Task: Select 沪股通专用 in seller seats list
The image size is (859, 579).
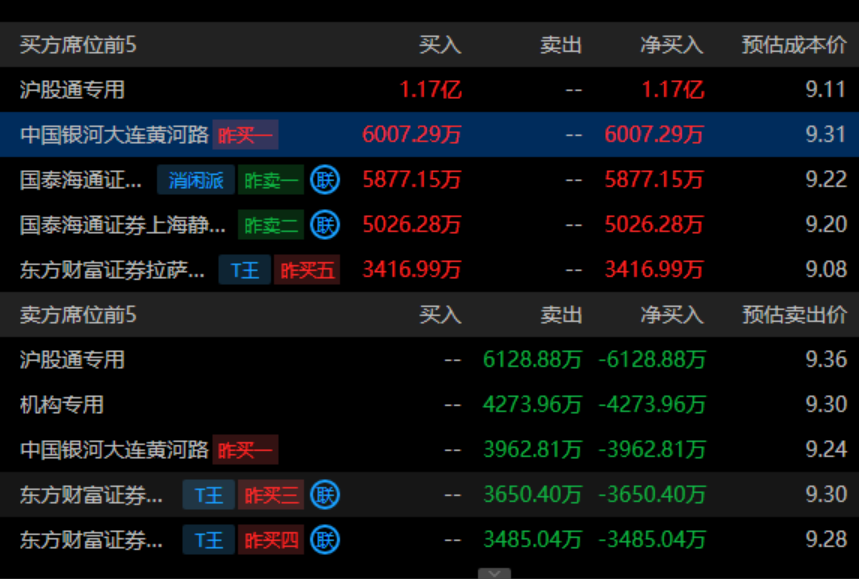Action: pos(72,360)
